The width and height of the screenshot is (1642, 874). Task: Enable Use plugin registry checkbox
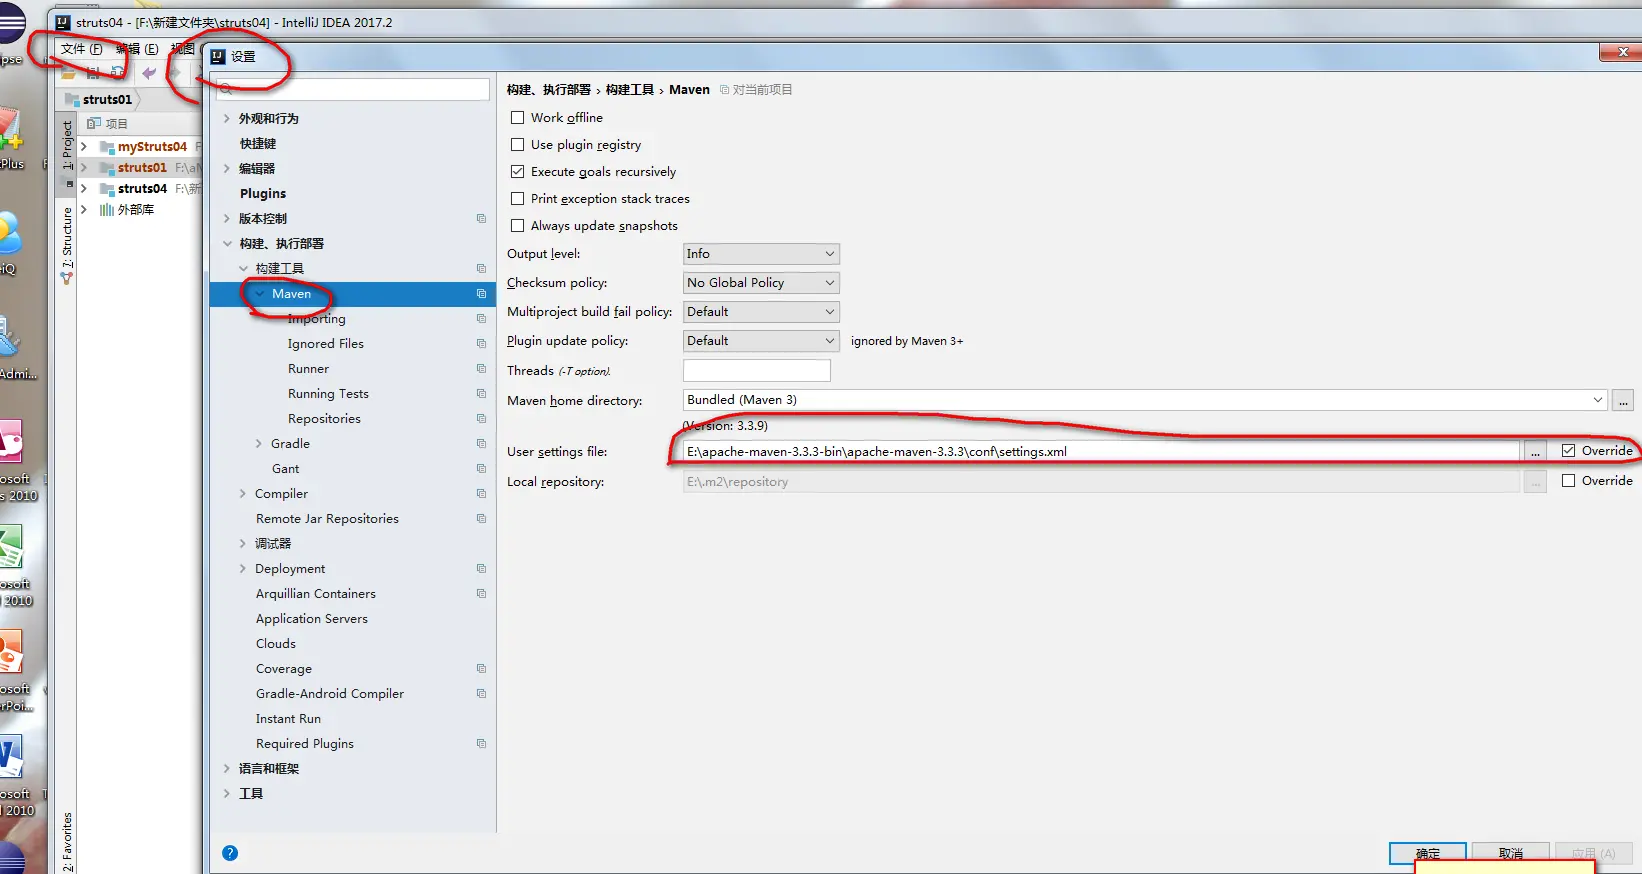pyautogui.click(x=517, y=144)
